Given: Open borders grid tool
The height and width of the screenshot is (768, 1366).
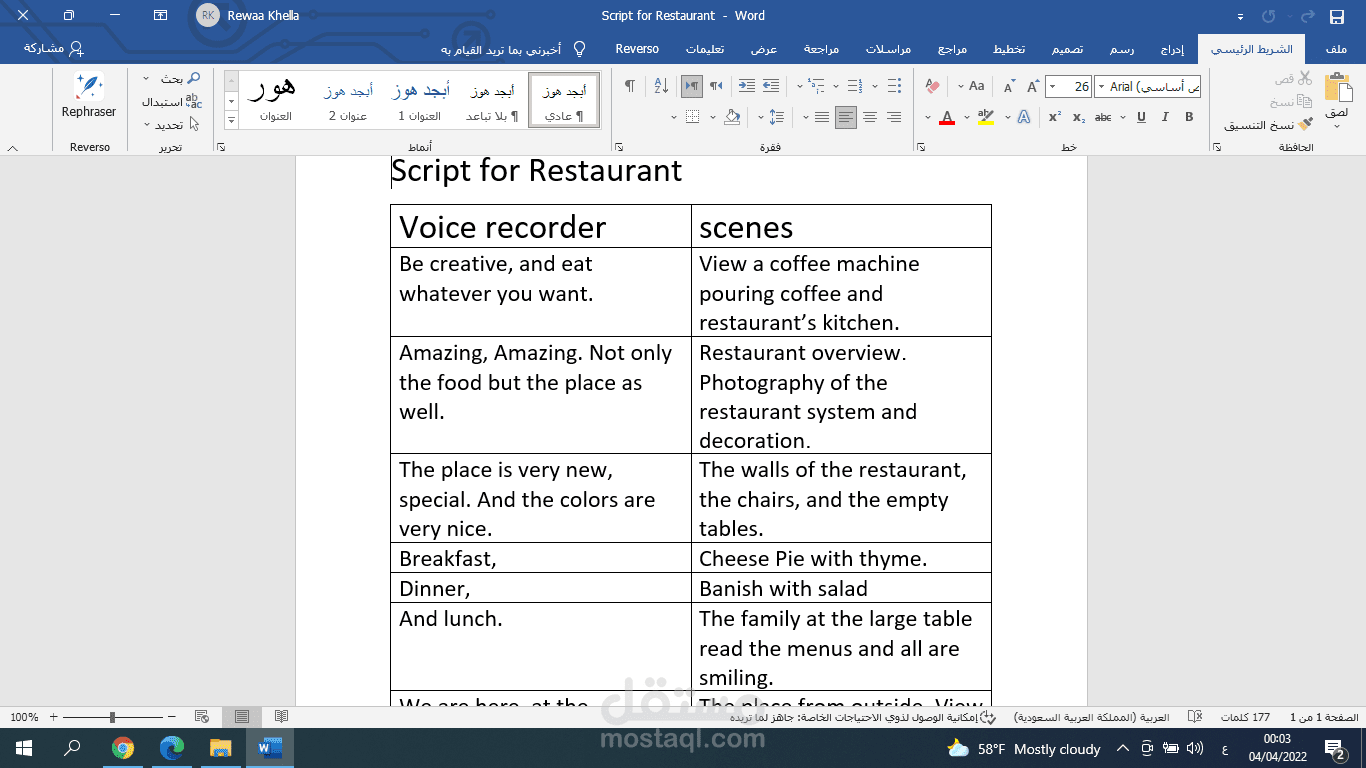Looking at the screenshot, I should coord(693,117).
